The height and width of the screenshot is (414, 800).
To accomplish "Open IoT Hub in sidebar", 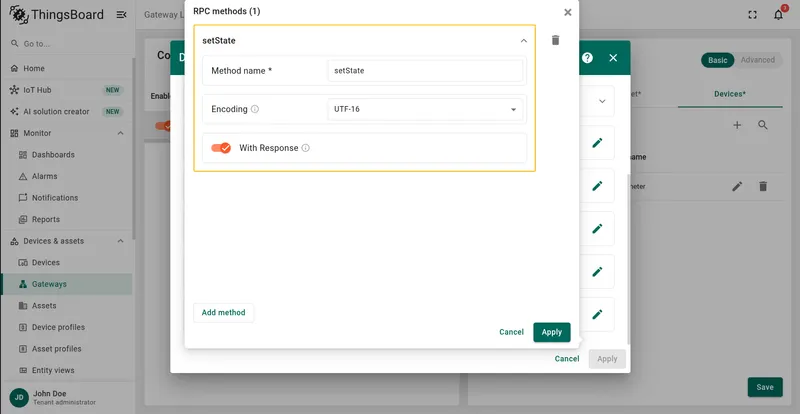I will (66, 90).
